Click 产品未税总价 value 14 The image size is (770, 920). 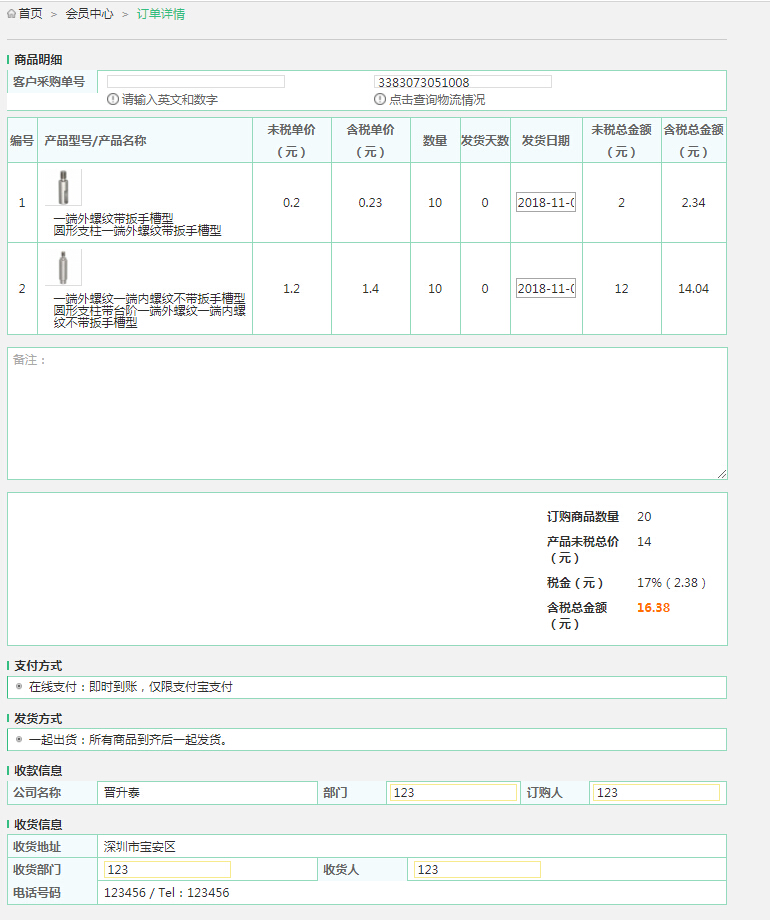(644, 542)
